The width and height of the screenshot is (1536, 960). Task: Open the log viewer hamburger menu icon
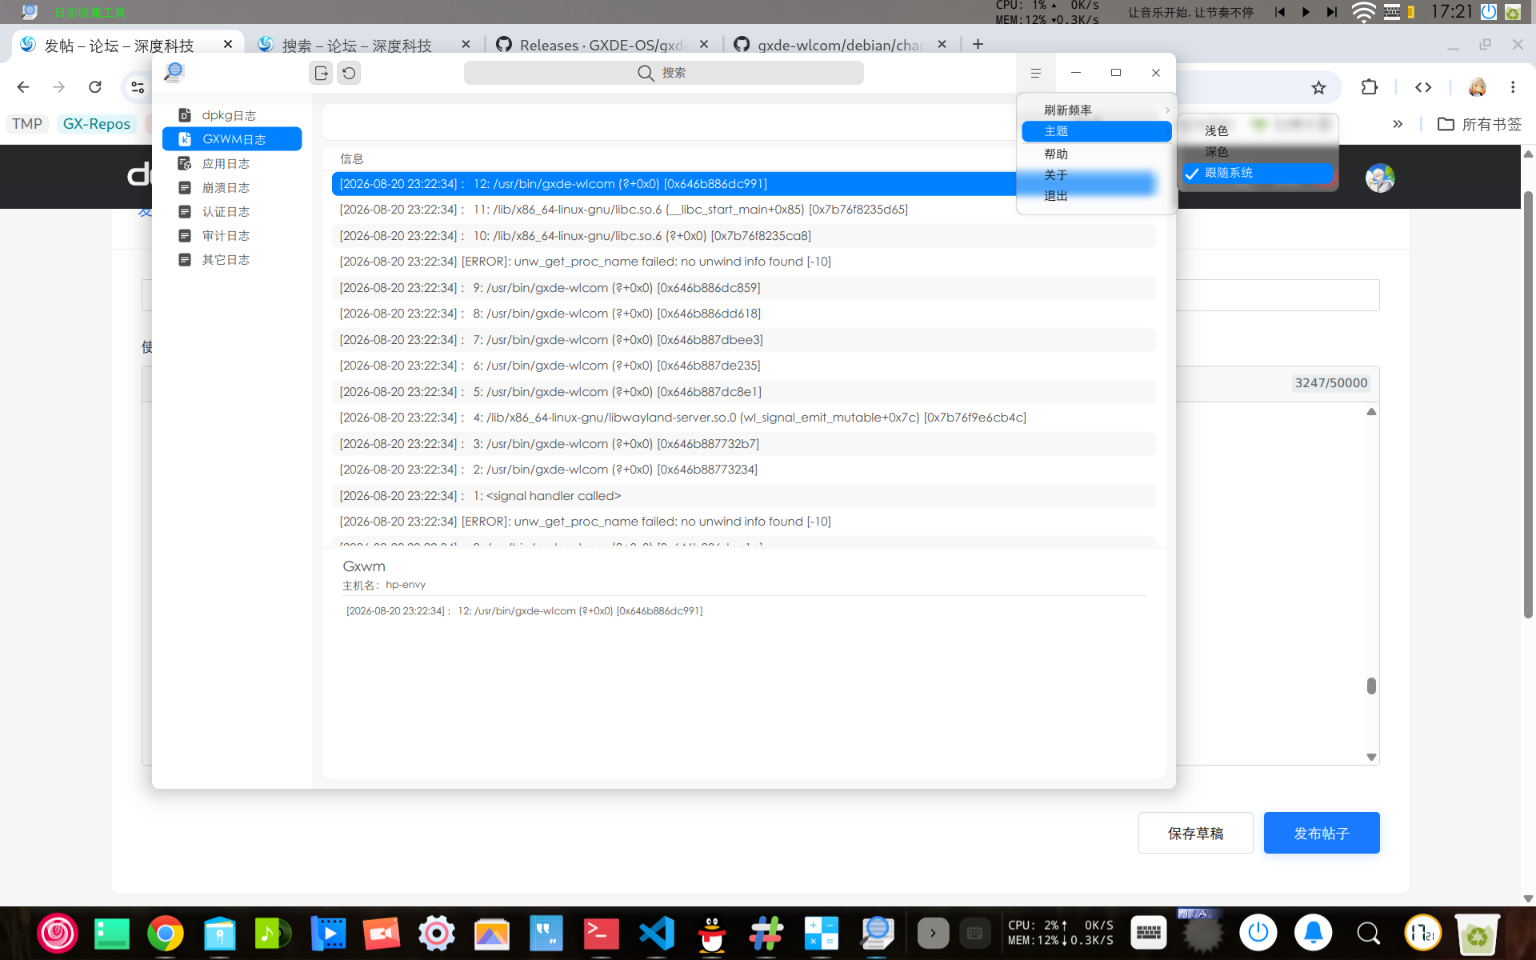pyautogui.click(x=1036, y=73)
